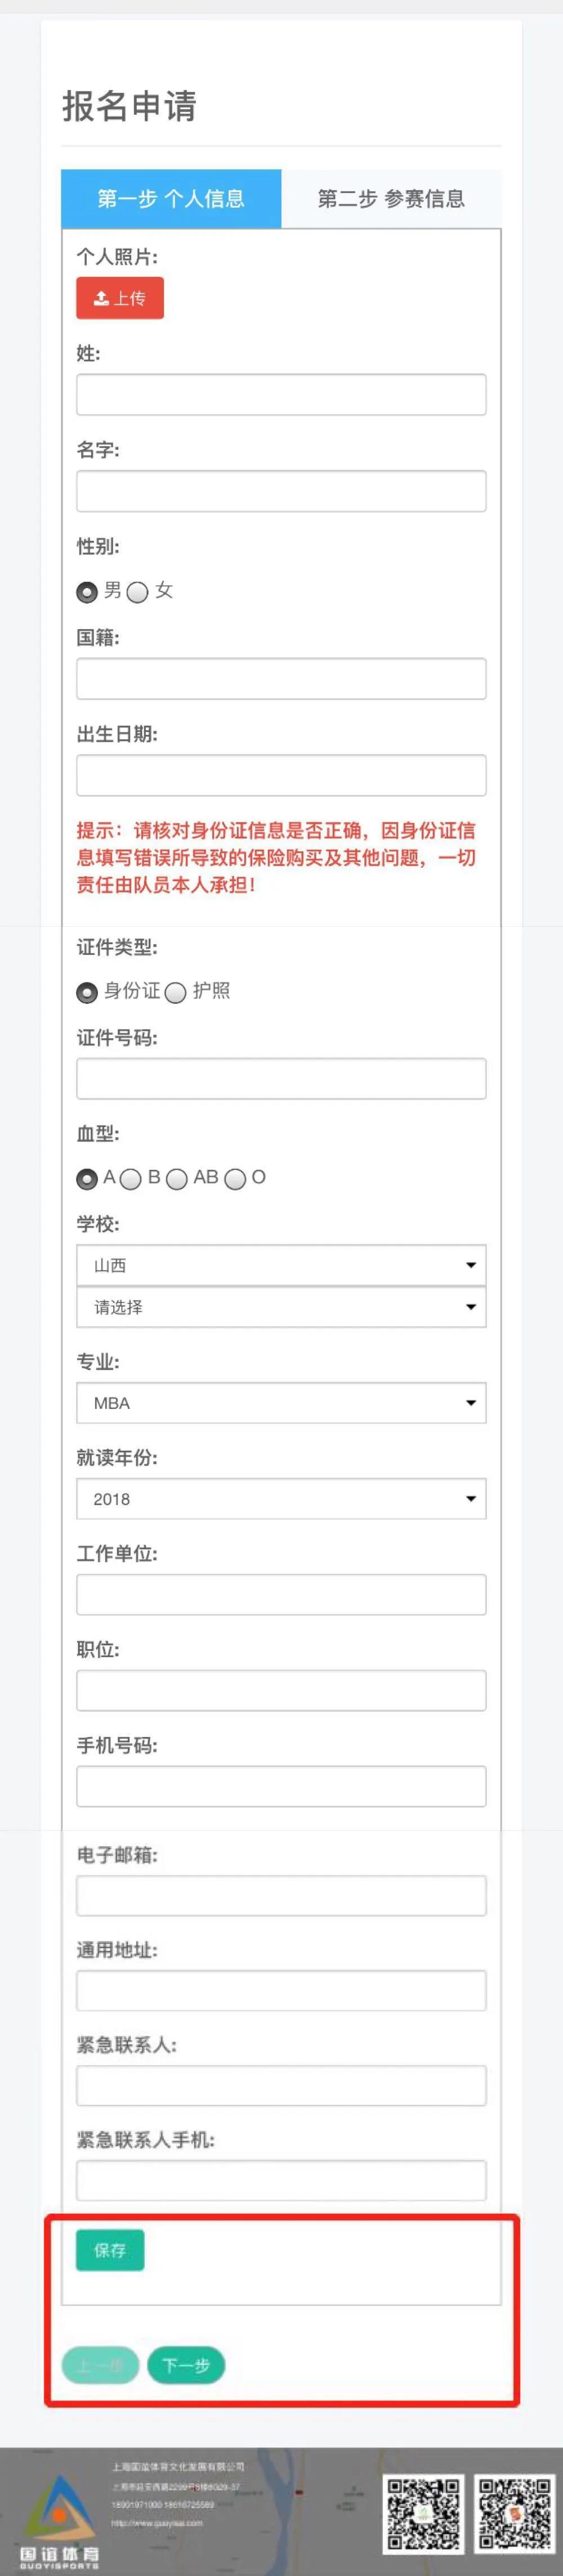Select 女 gender radio button
The width and height of the screenshot is (563, 2576).
point(138,592)
